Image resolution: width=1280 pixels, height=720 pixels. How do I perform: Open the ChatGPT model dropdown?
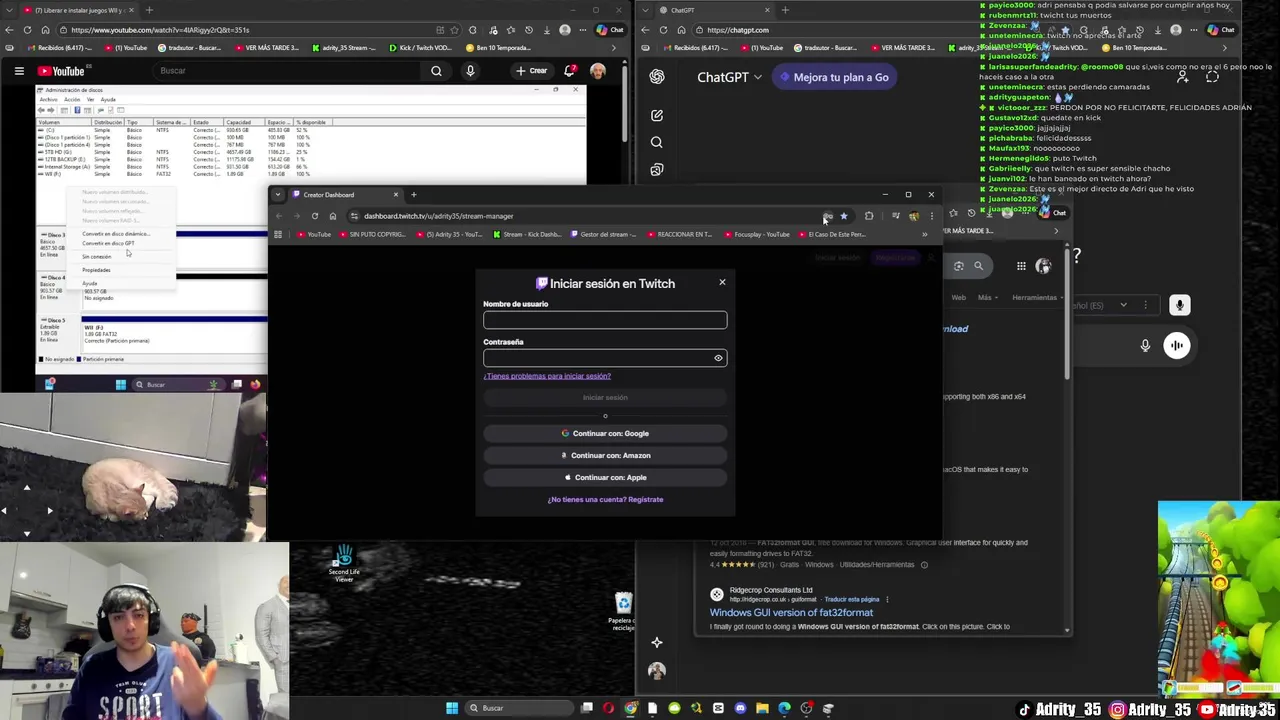pyautogui.click(x=729, y=77)
